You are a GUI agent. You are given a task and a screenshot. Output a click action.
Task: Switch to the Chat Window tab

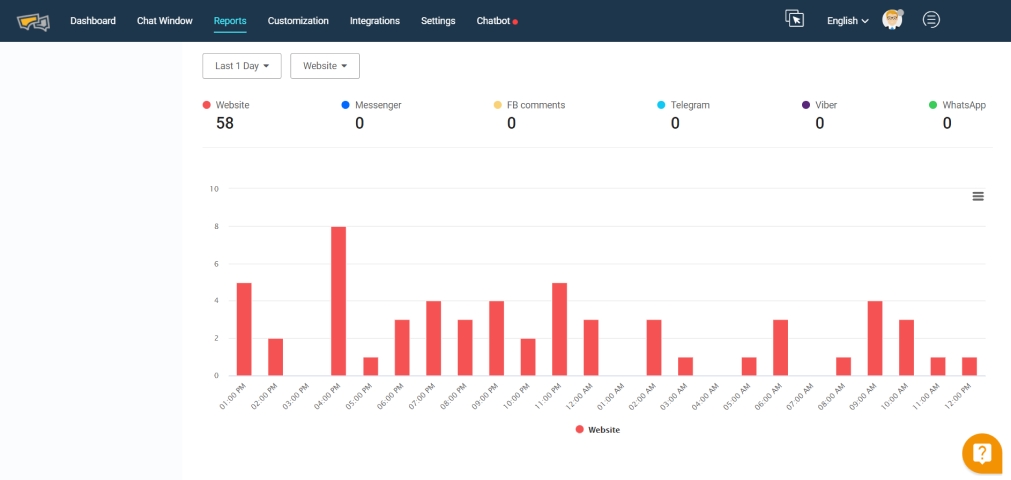[x=165, y=21]
